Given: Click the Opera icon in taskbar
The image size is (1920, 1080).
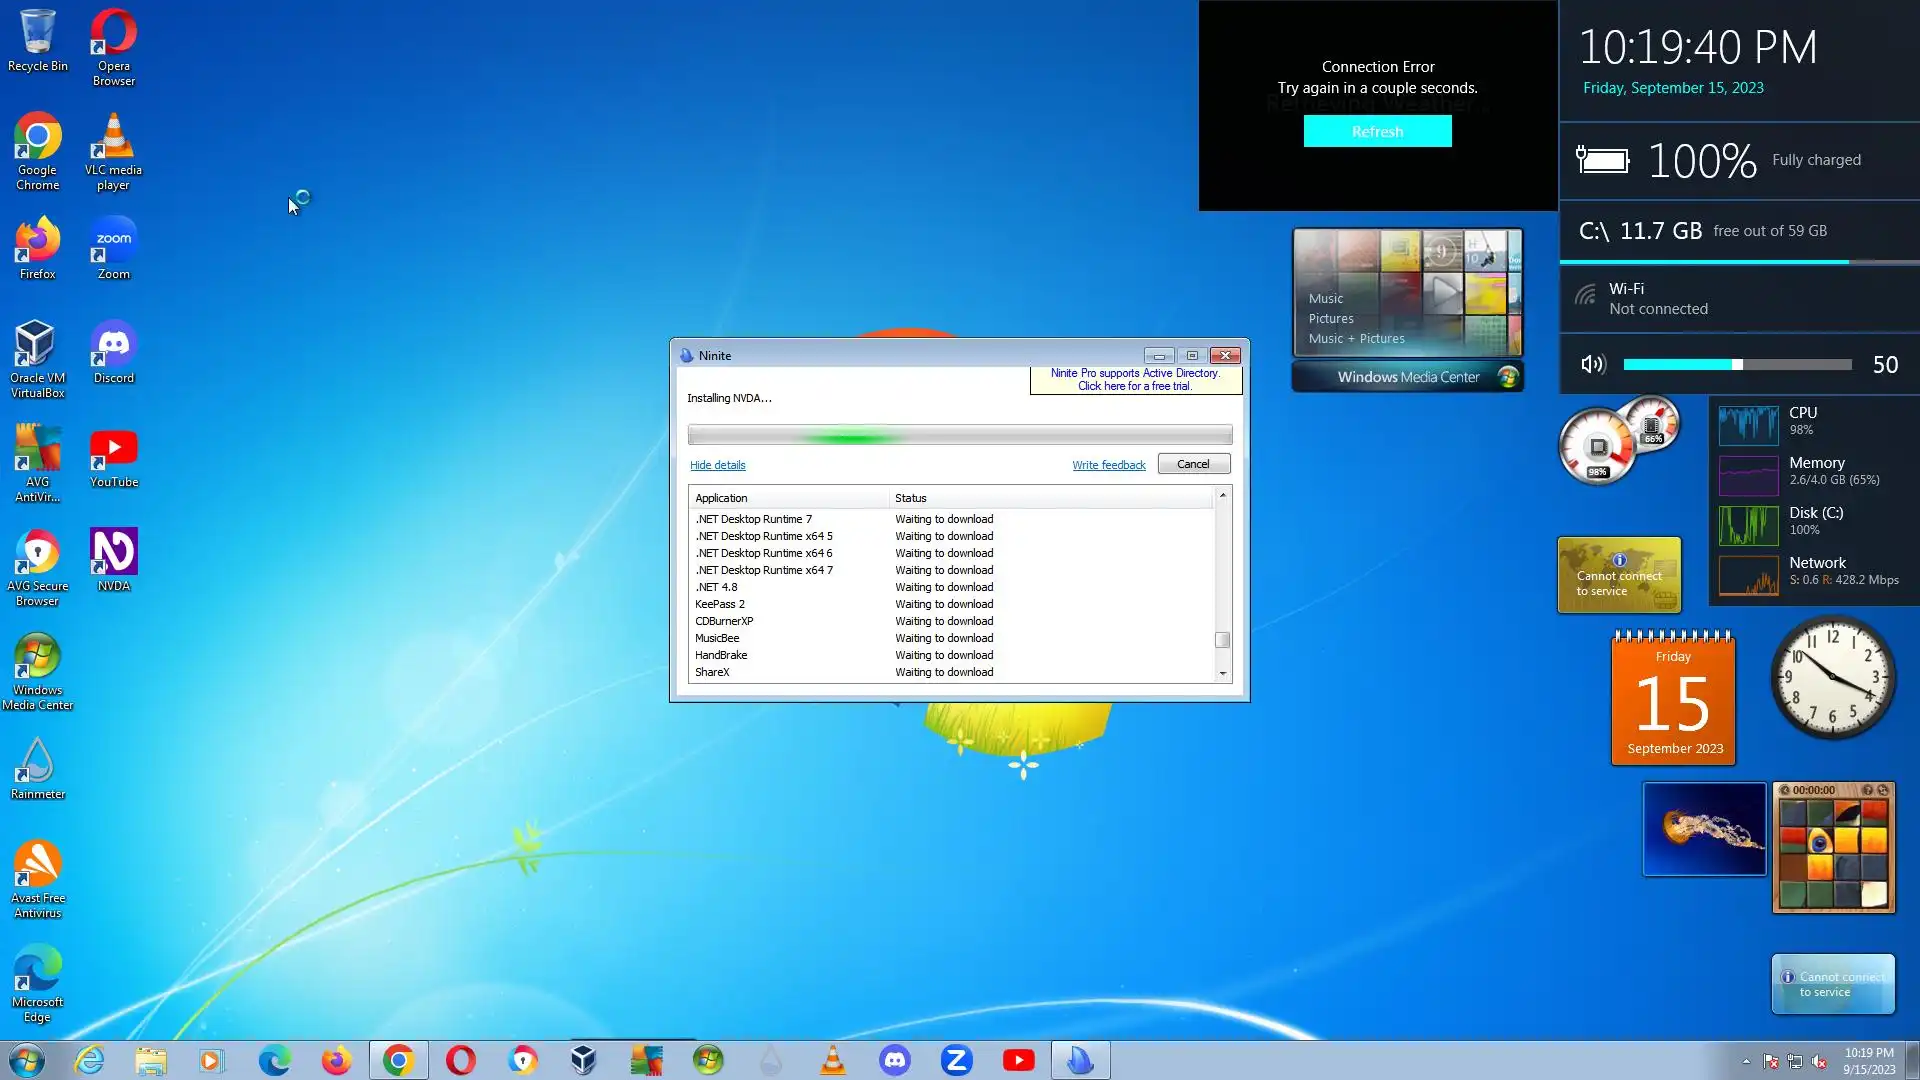Looking at the screenshot, I should click(460, 1060).
